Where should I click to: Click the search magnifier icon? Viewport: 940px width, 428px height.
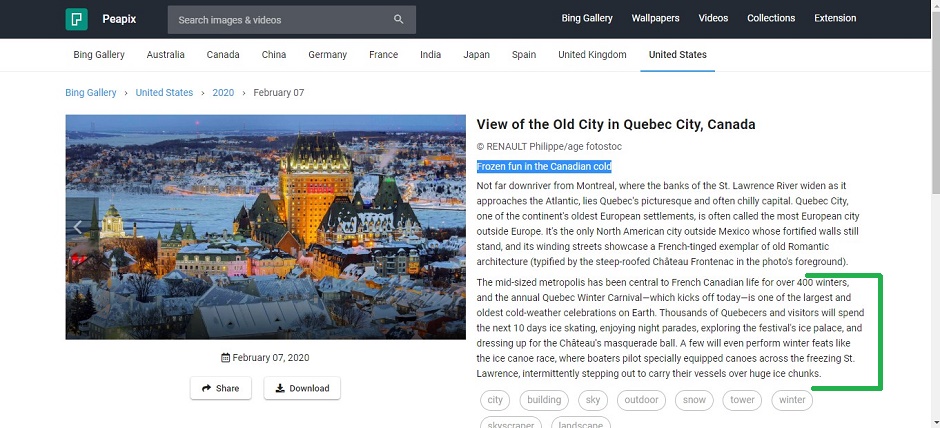[x=399, y=20]
